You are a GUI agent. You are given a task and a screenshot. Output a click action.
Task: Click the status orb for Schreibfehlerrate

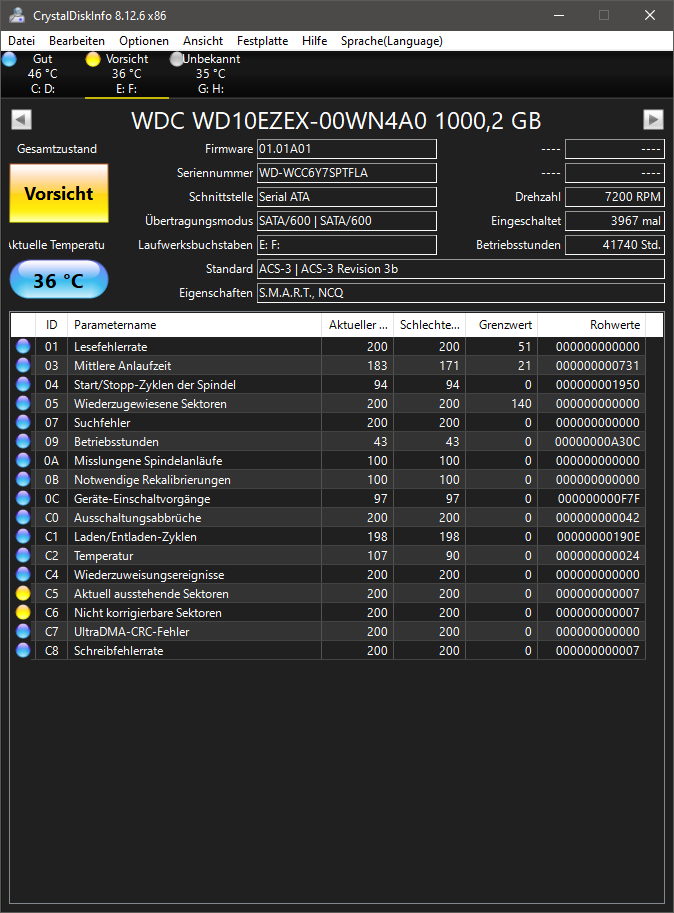[x=23, y=651]
